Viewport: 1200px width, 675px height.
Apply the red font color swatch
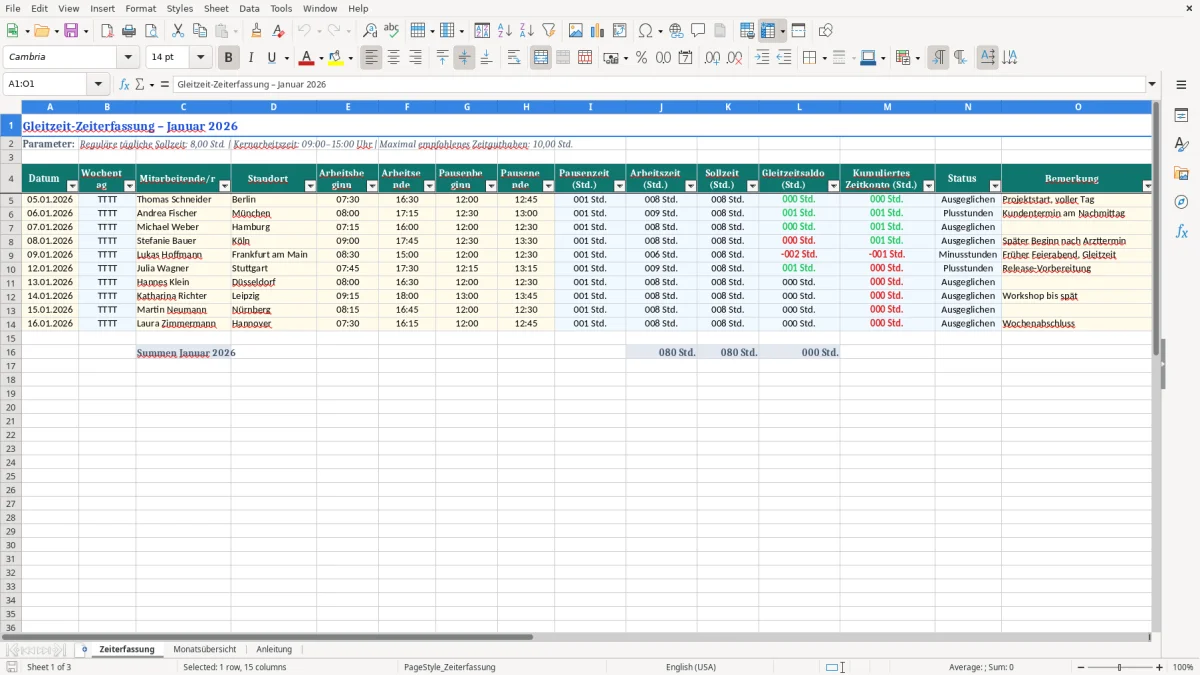click(307, 58)
